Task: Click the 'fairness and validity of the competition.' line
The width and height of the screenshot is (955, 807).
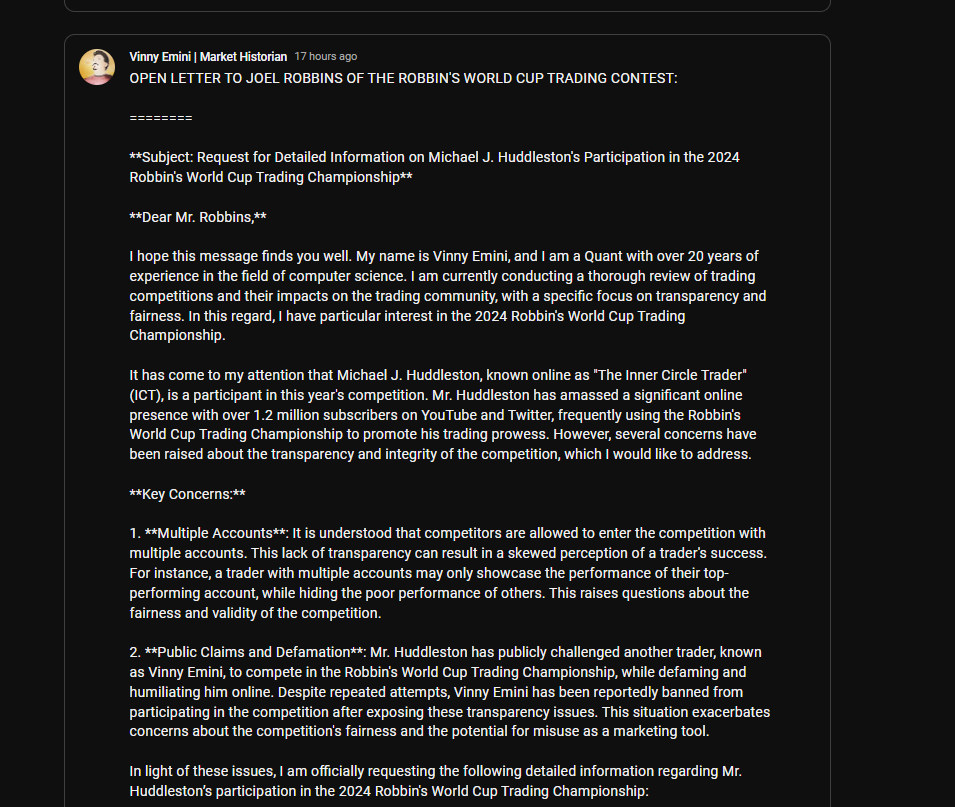Action: tap(255, 613)
